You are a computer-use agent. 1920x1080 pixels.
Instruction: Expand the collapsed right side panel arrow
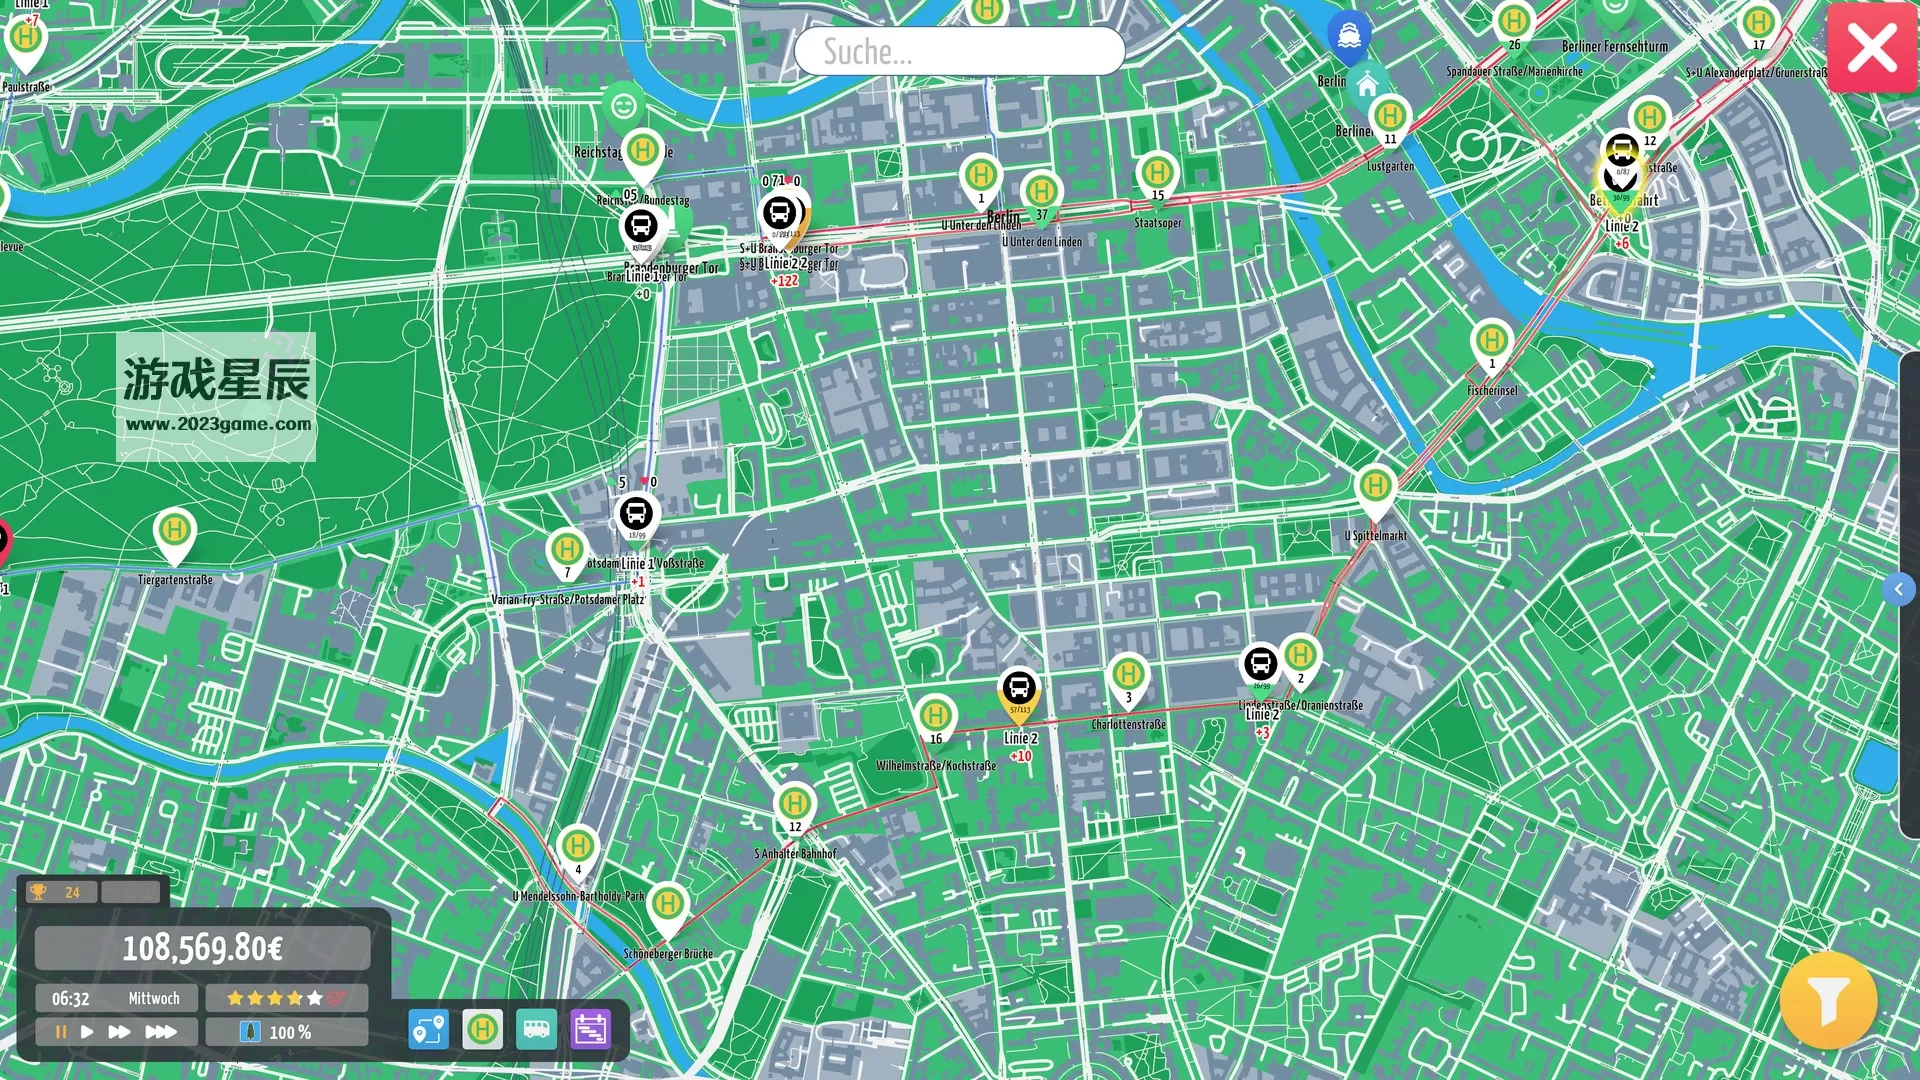pyautogui.click(x=1898, y=589)
